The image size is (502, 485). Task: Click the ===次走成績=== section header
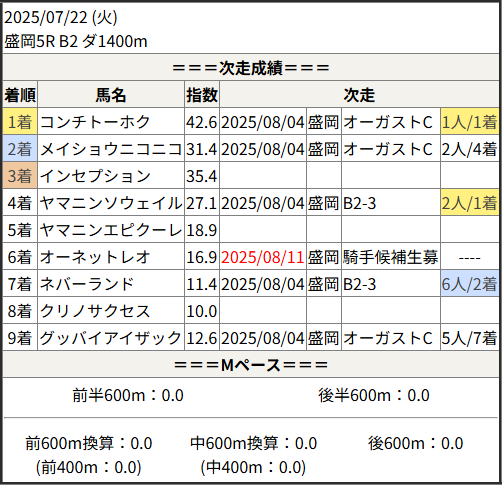[251, 68]
